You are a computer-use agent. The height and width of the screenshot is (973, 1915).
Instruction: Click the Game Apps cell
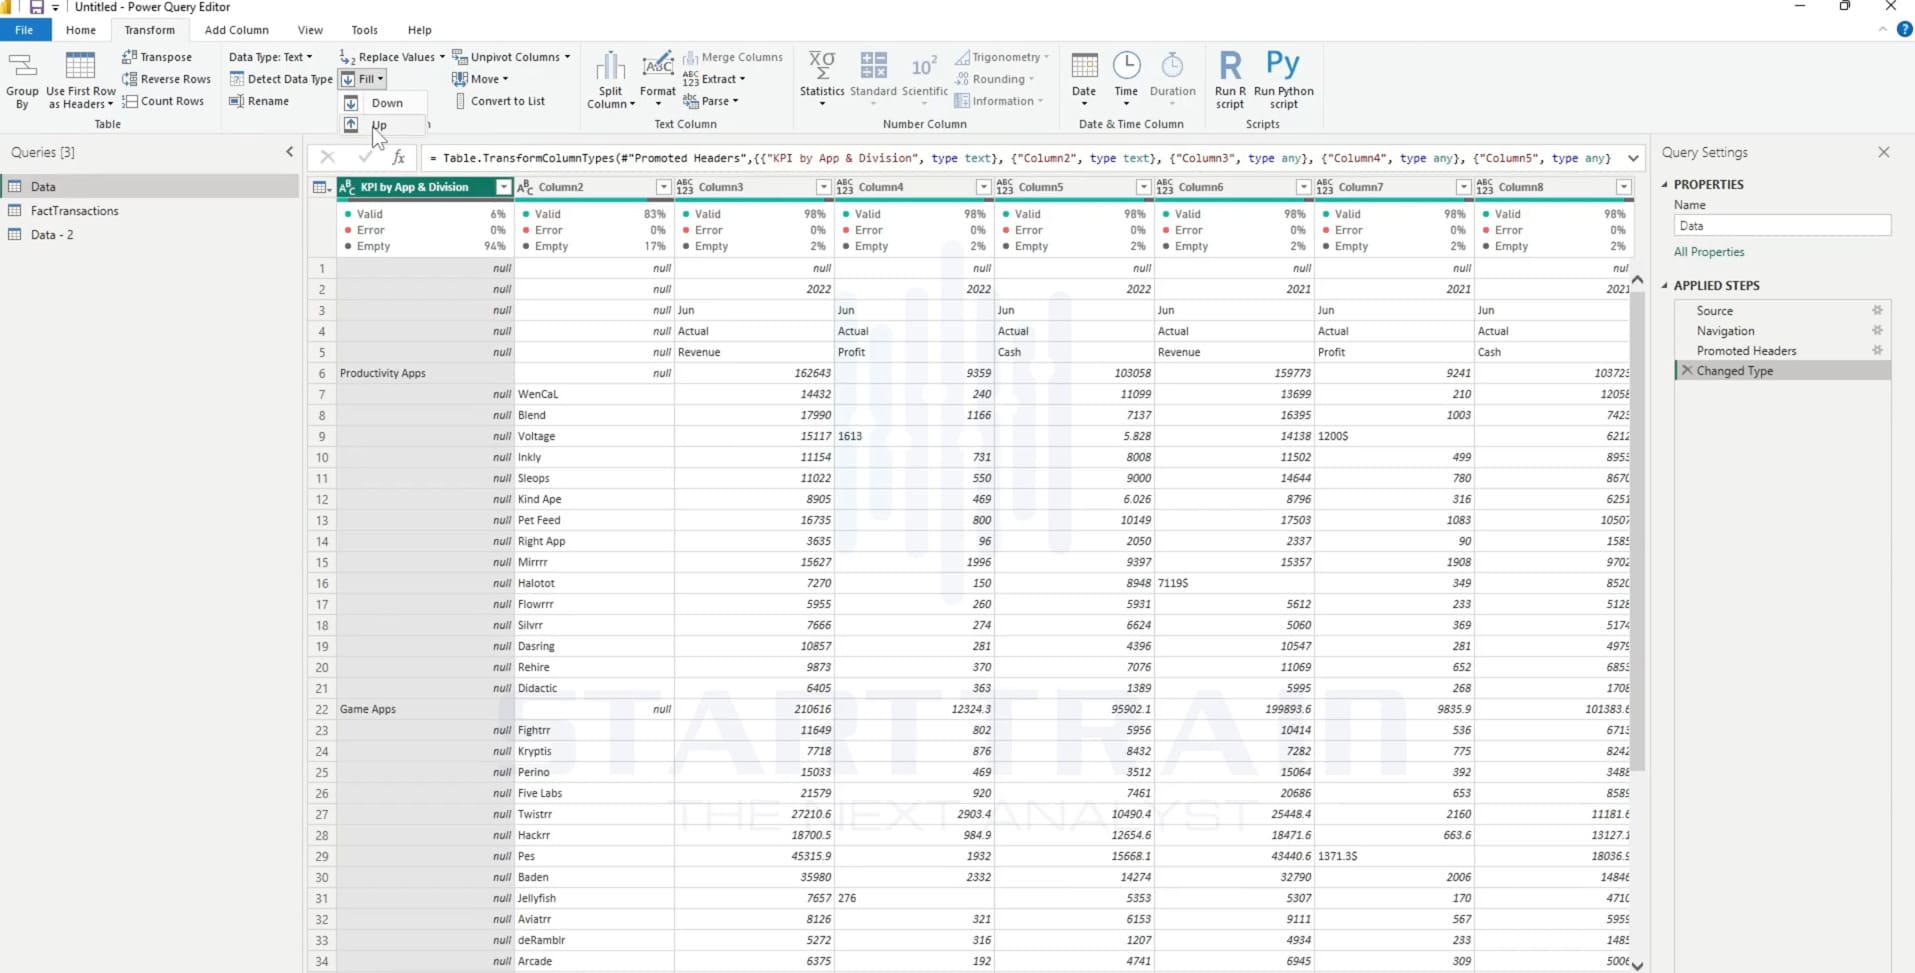pyautogui.click(x=425, y=709)
